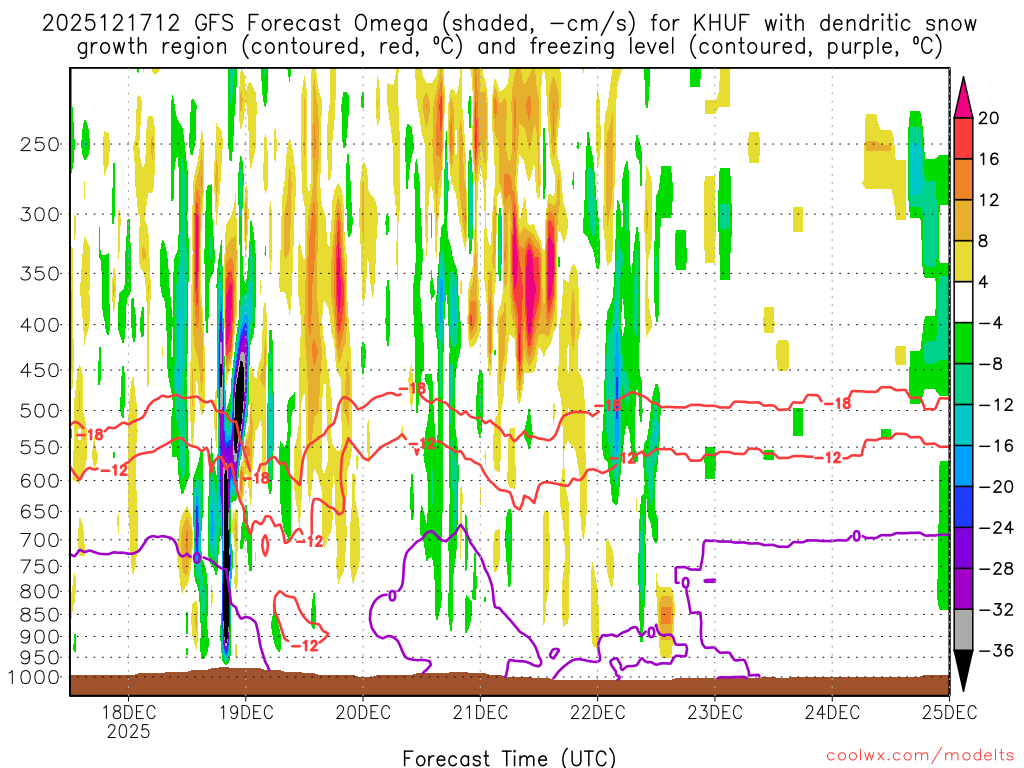Click the white -4 to 4 color bar segment

click(x=963, y=302)
